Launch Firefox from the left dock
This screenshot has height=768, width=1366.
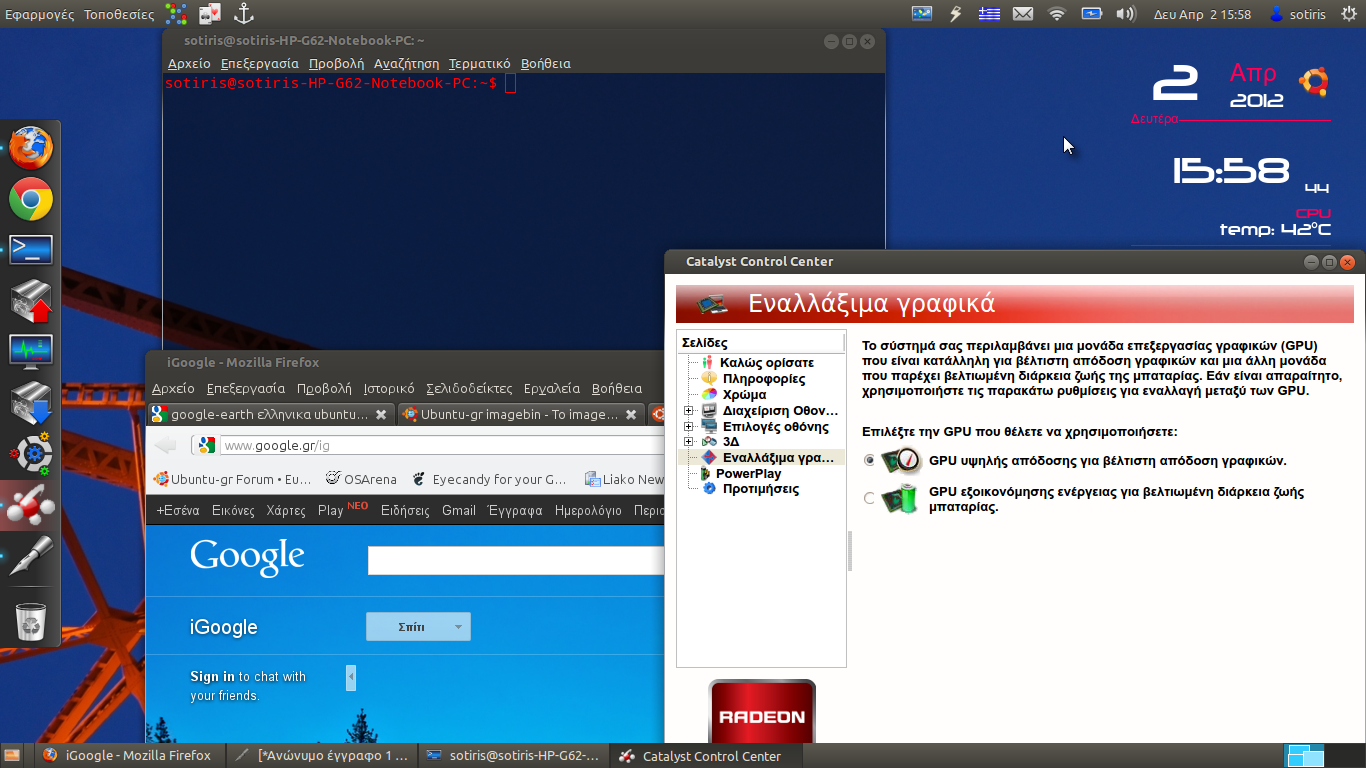31,148
